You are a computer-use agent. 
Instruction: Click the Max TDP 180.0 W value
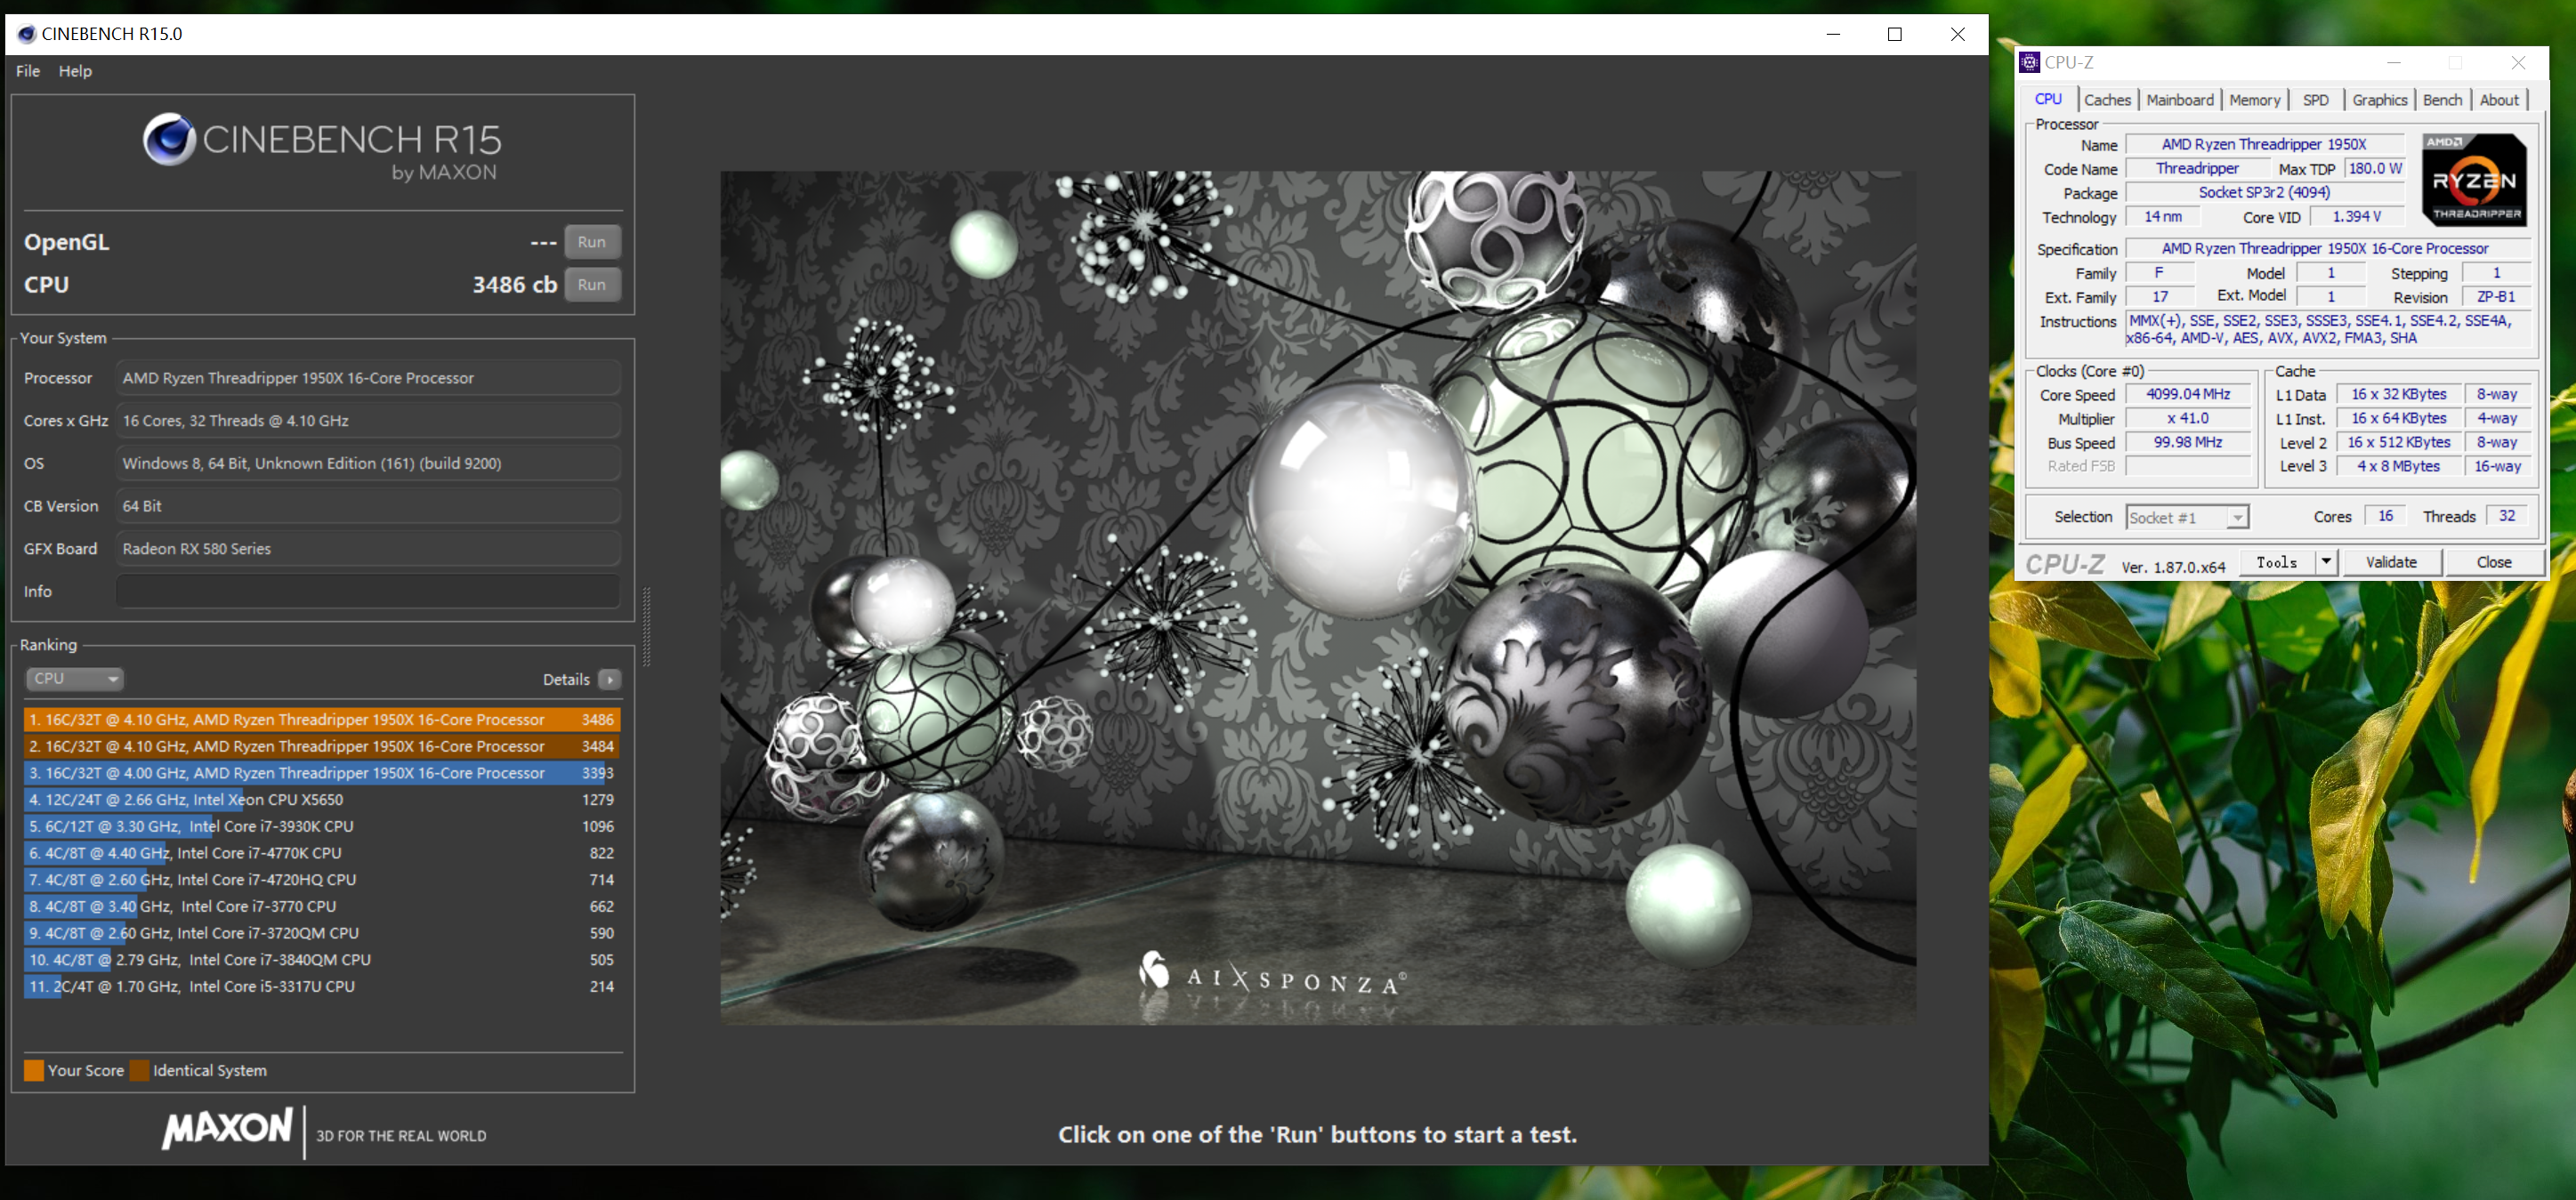(x=2374, y=169)
